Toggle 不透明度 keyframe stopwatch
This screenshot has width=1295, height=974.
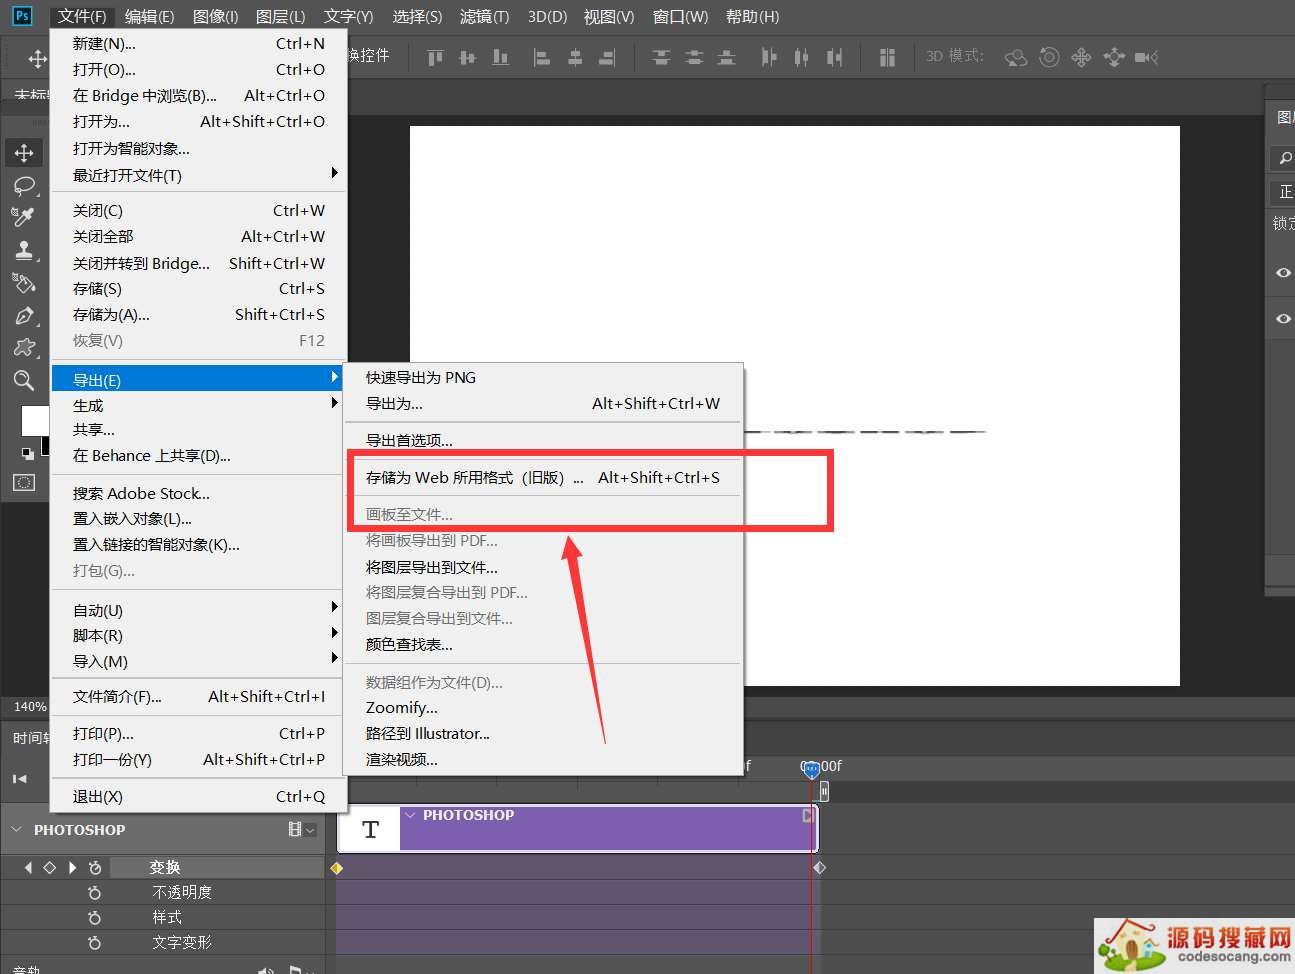[x=95, y=892]
